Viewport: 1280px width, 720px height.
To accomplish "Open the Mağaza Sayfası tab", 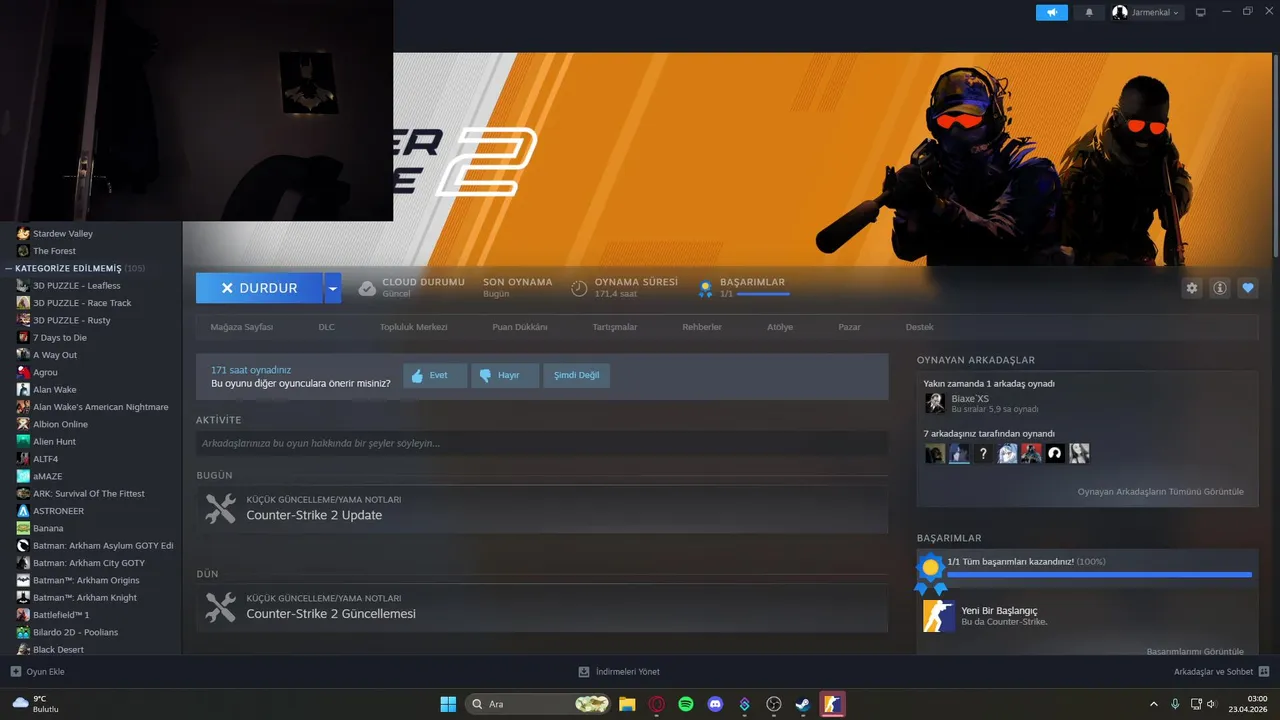I will 242,327.
